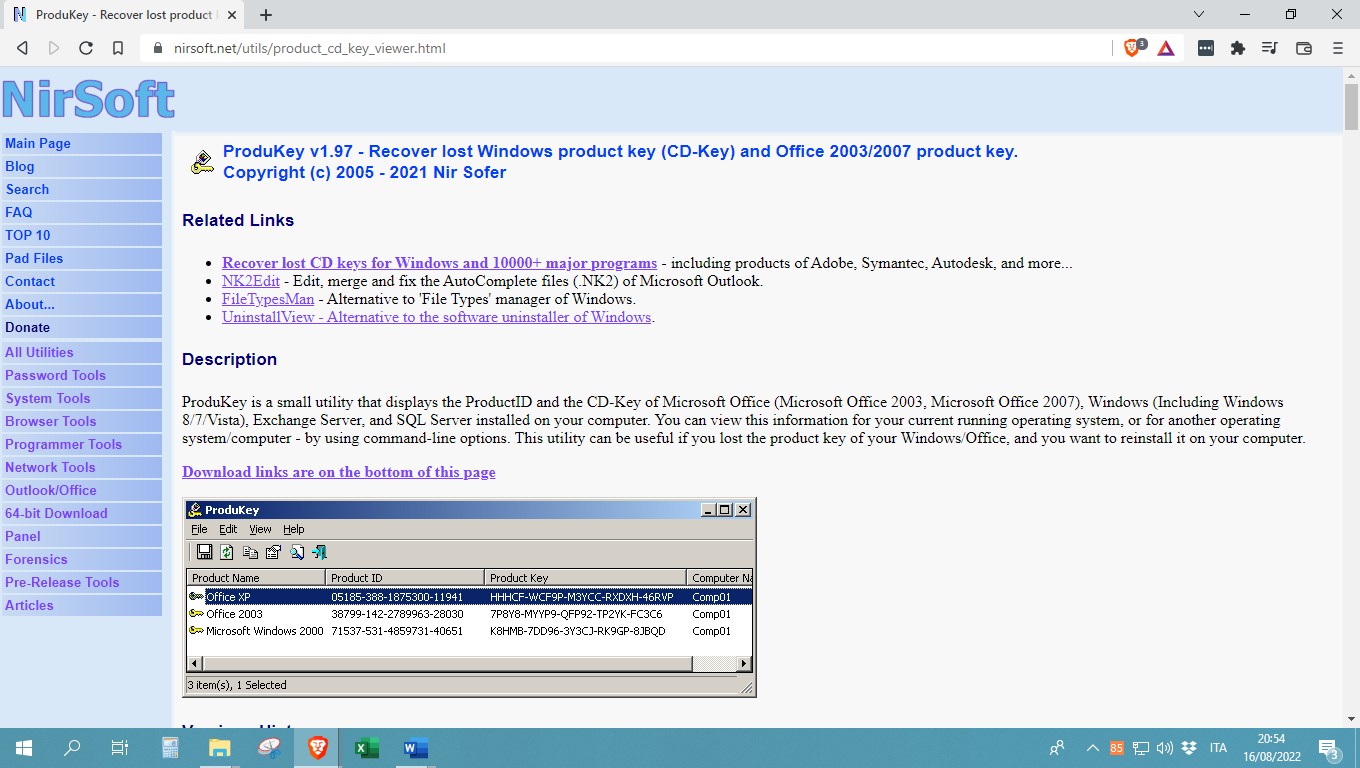Click the ITA language indicator
Viewport: 1360px width, 768px height.
point(1218,748)
